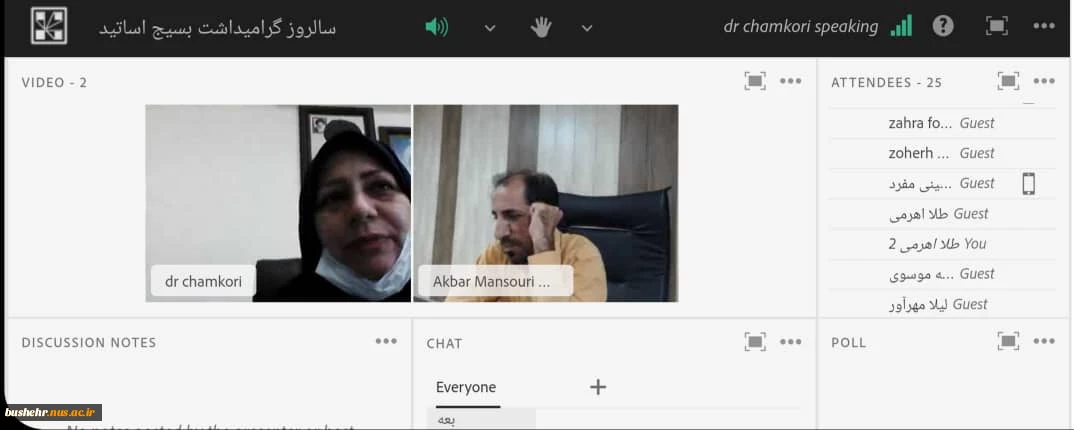Click the dr chamkori speaking indicator
This screenshot has height=430, width=1074.
click(x=801, y=27)
